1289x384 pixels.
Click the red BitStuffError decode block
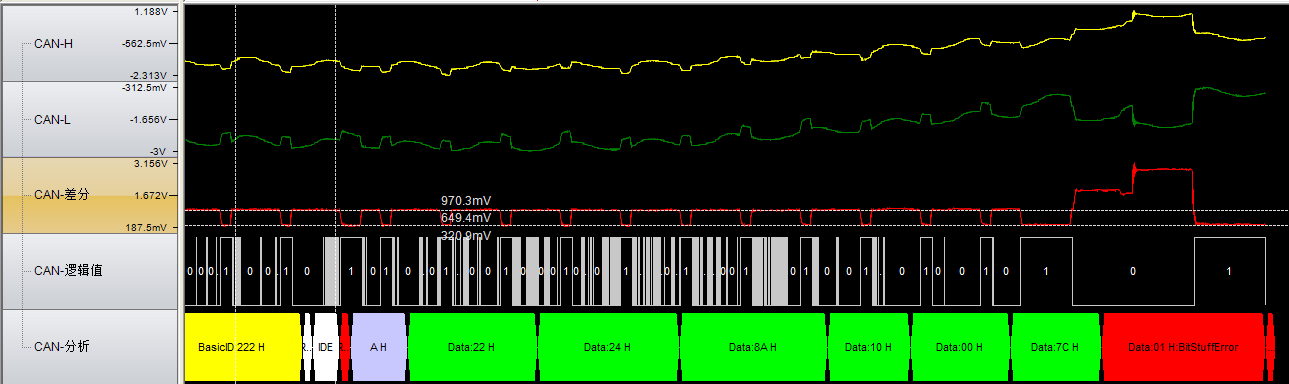(1183, 347)
